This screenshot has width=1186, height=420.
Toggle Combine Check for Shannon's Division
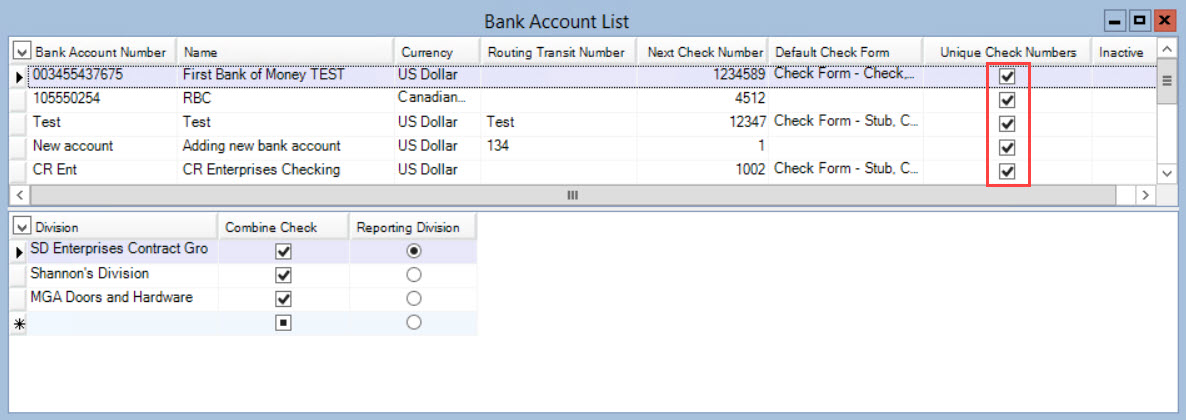283,274
